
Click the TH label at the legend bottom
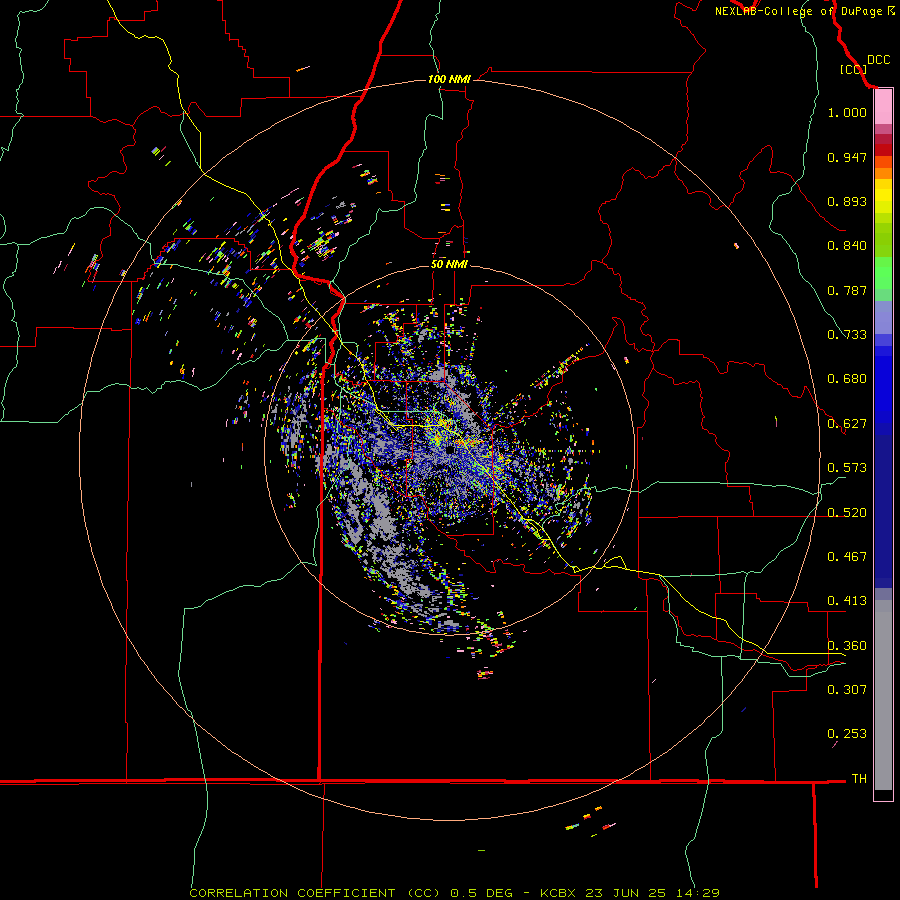859,779
